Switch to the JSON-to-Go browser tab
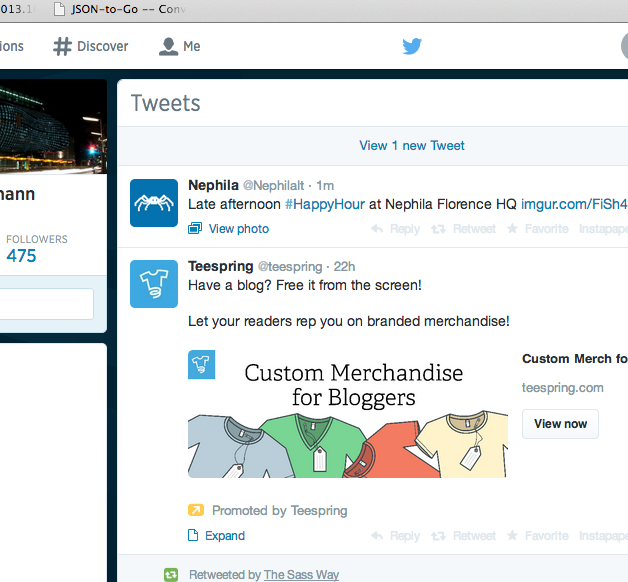Viewport: 628px width, 582px height. point(119,9)
